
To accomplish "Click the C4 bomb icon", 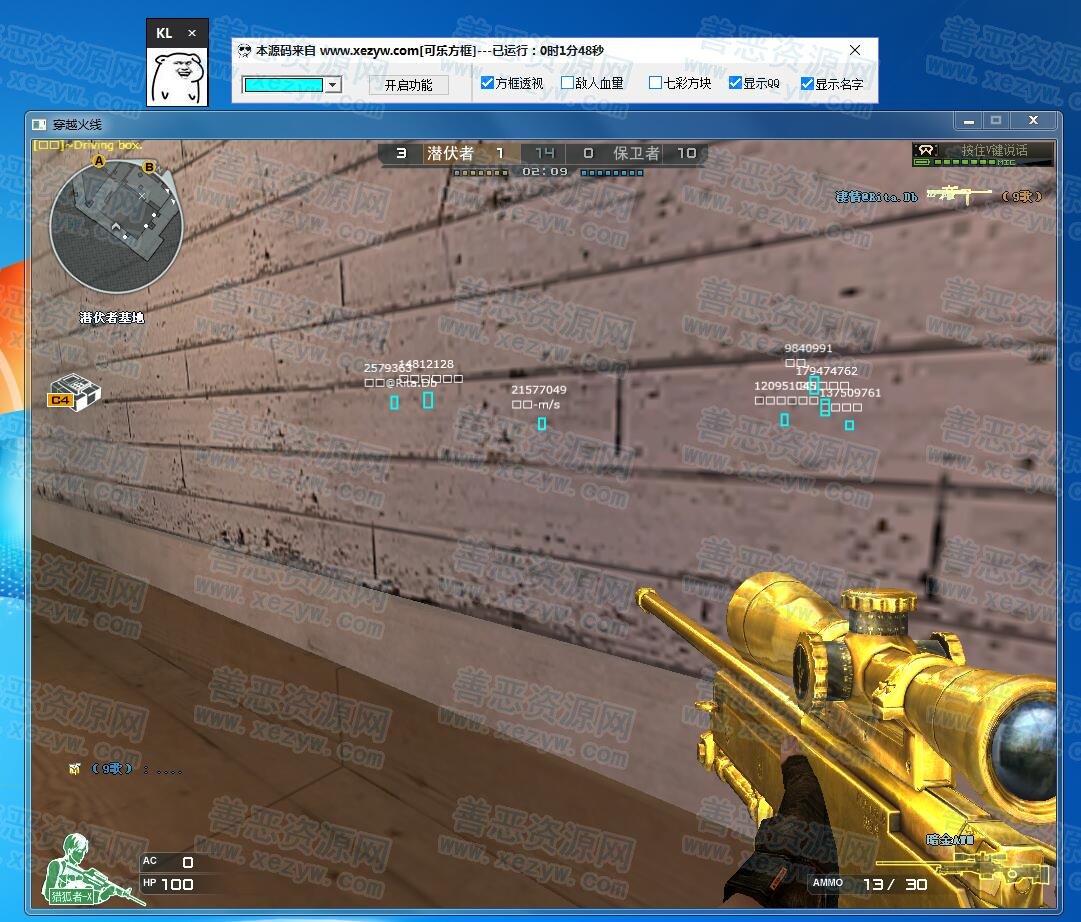I will tap(73, 391).
